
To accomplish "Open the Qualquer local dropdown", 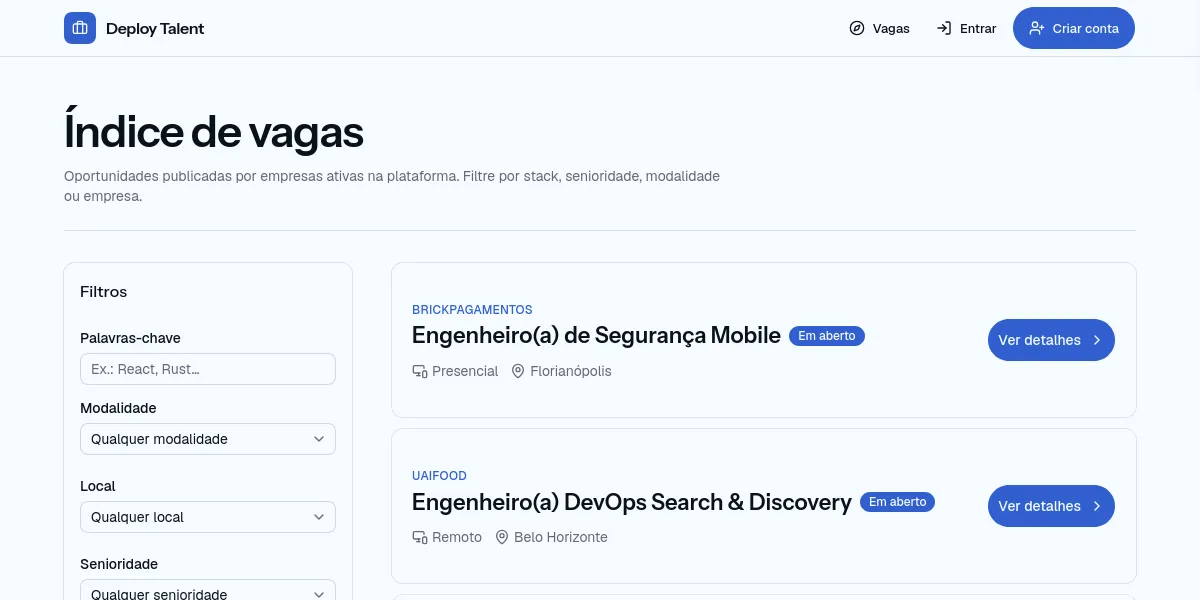I will pyautogui.click(x=208, y=517).
